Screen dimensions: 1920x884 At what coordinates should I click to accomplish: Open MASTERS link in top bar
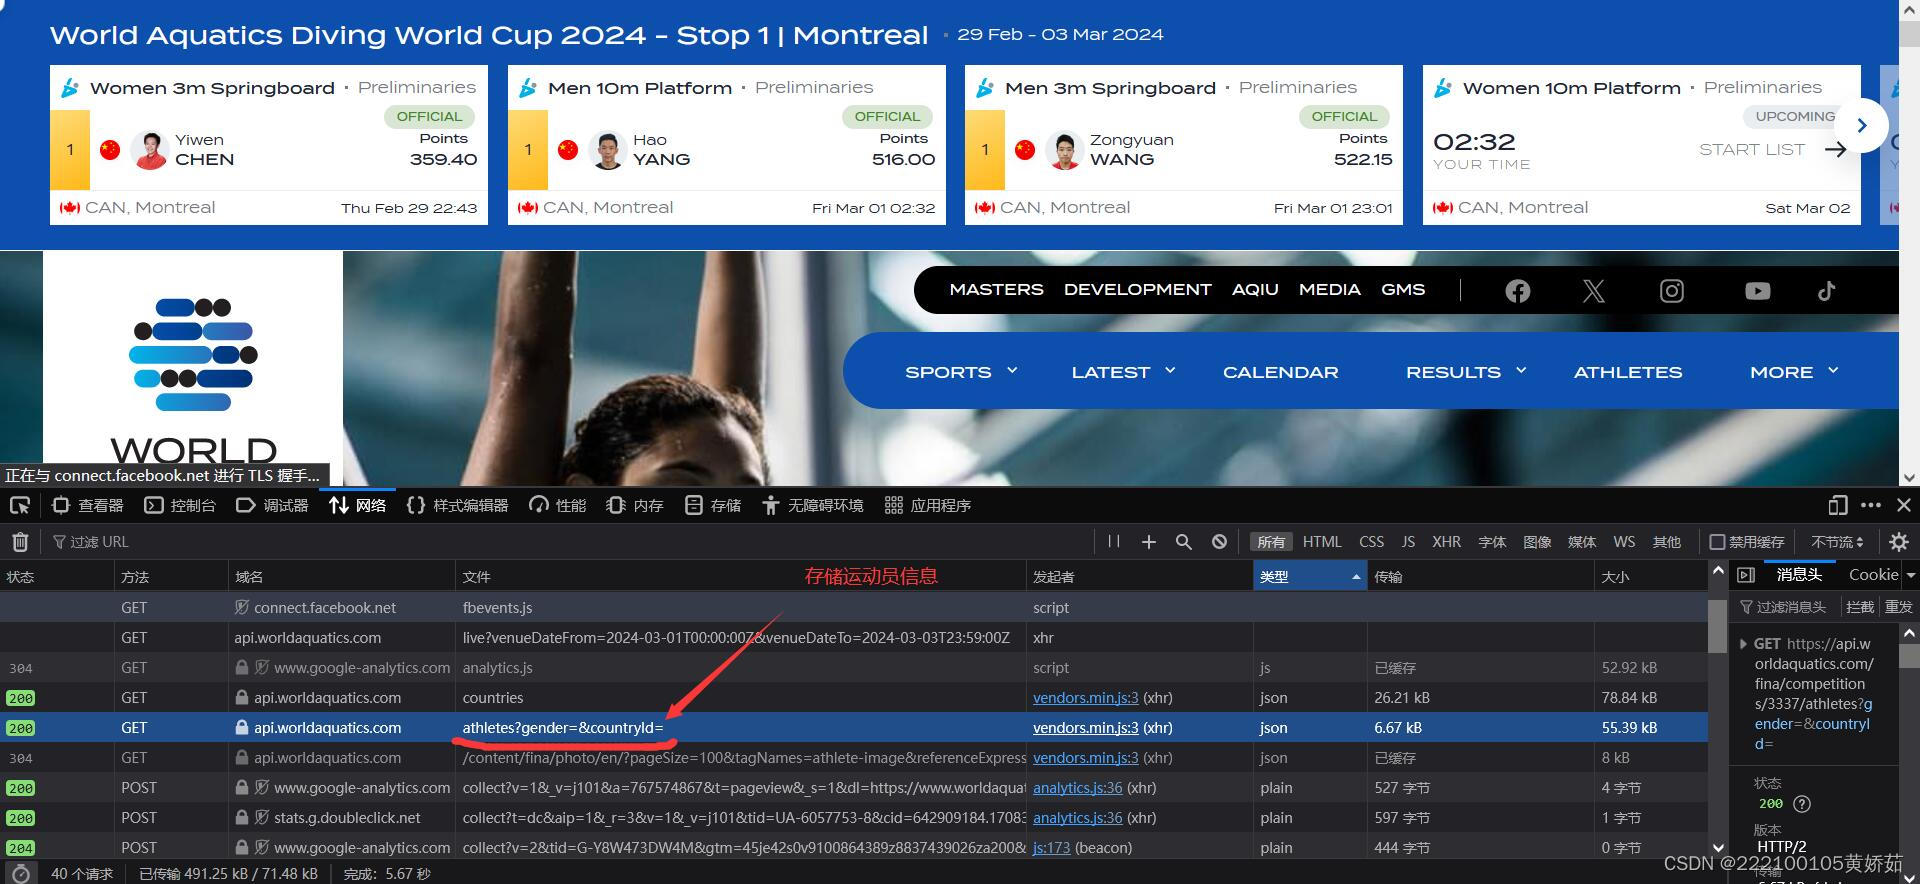(x=996, y=289)
